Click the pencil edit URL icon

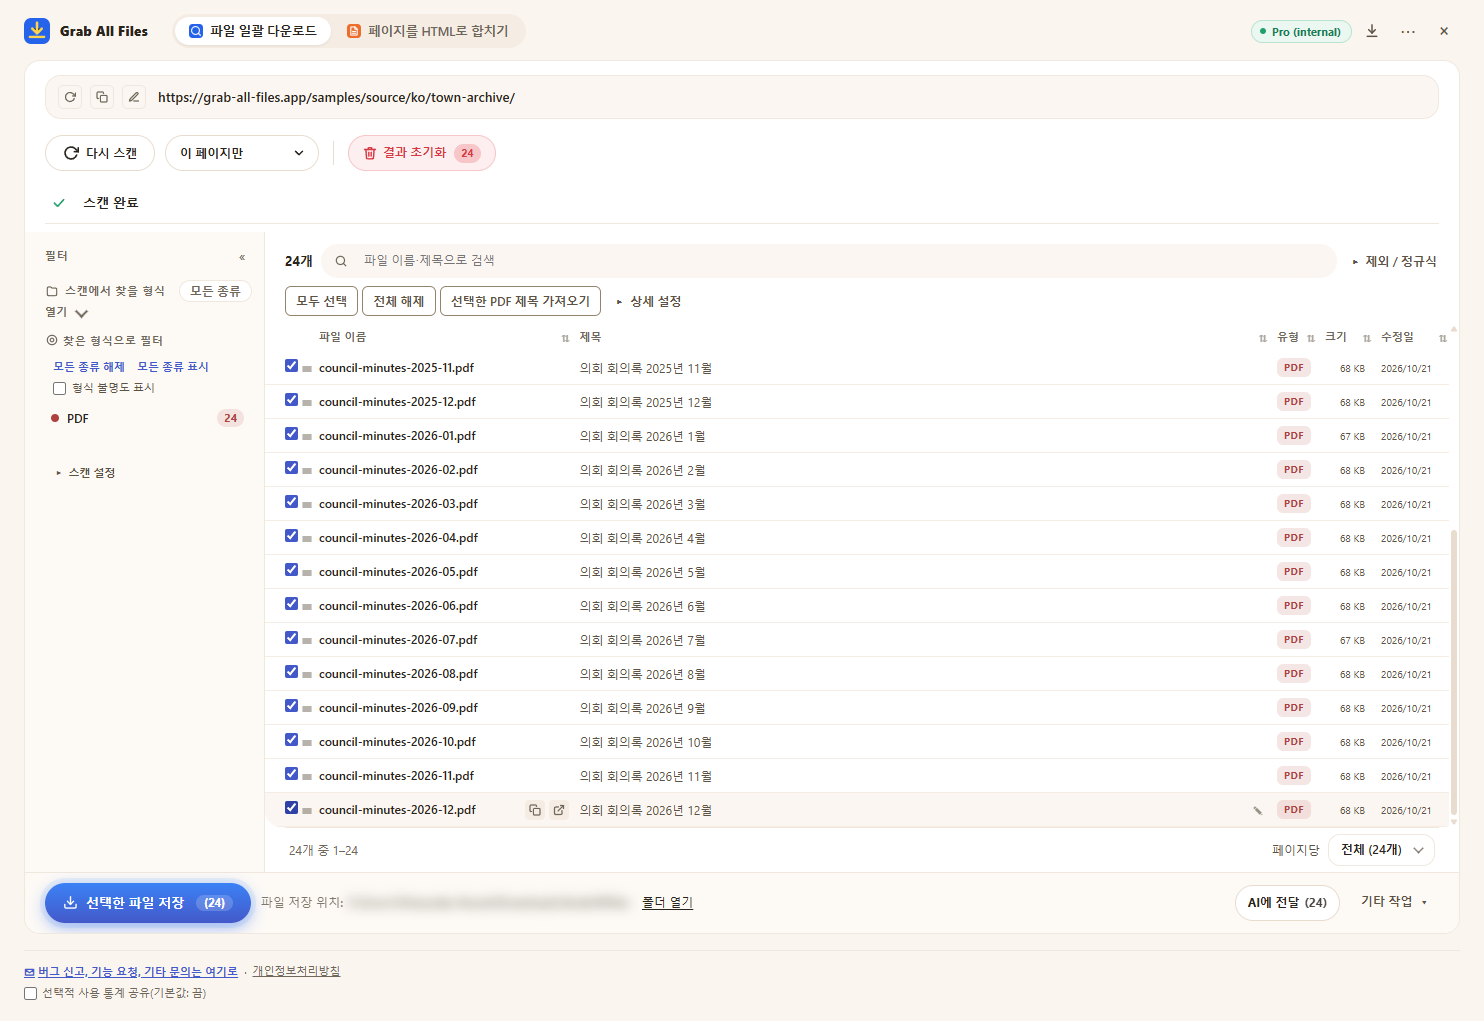pyautogui.click(x=134, y=97)
